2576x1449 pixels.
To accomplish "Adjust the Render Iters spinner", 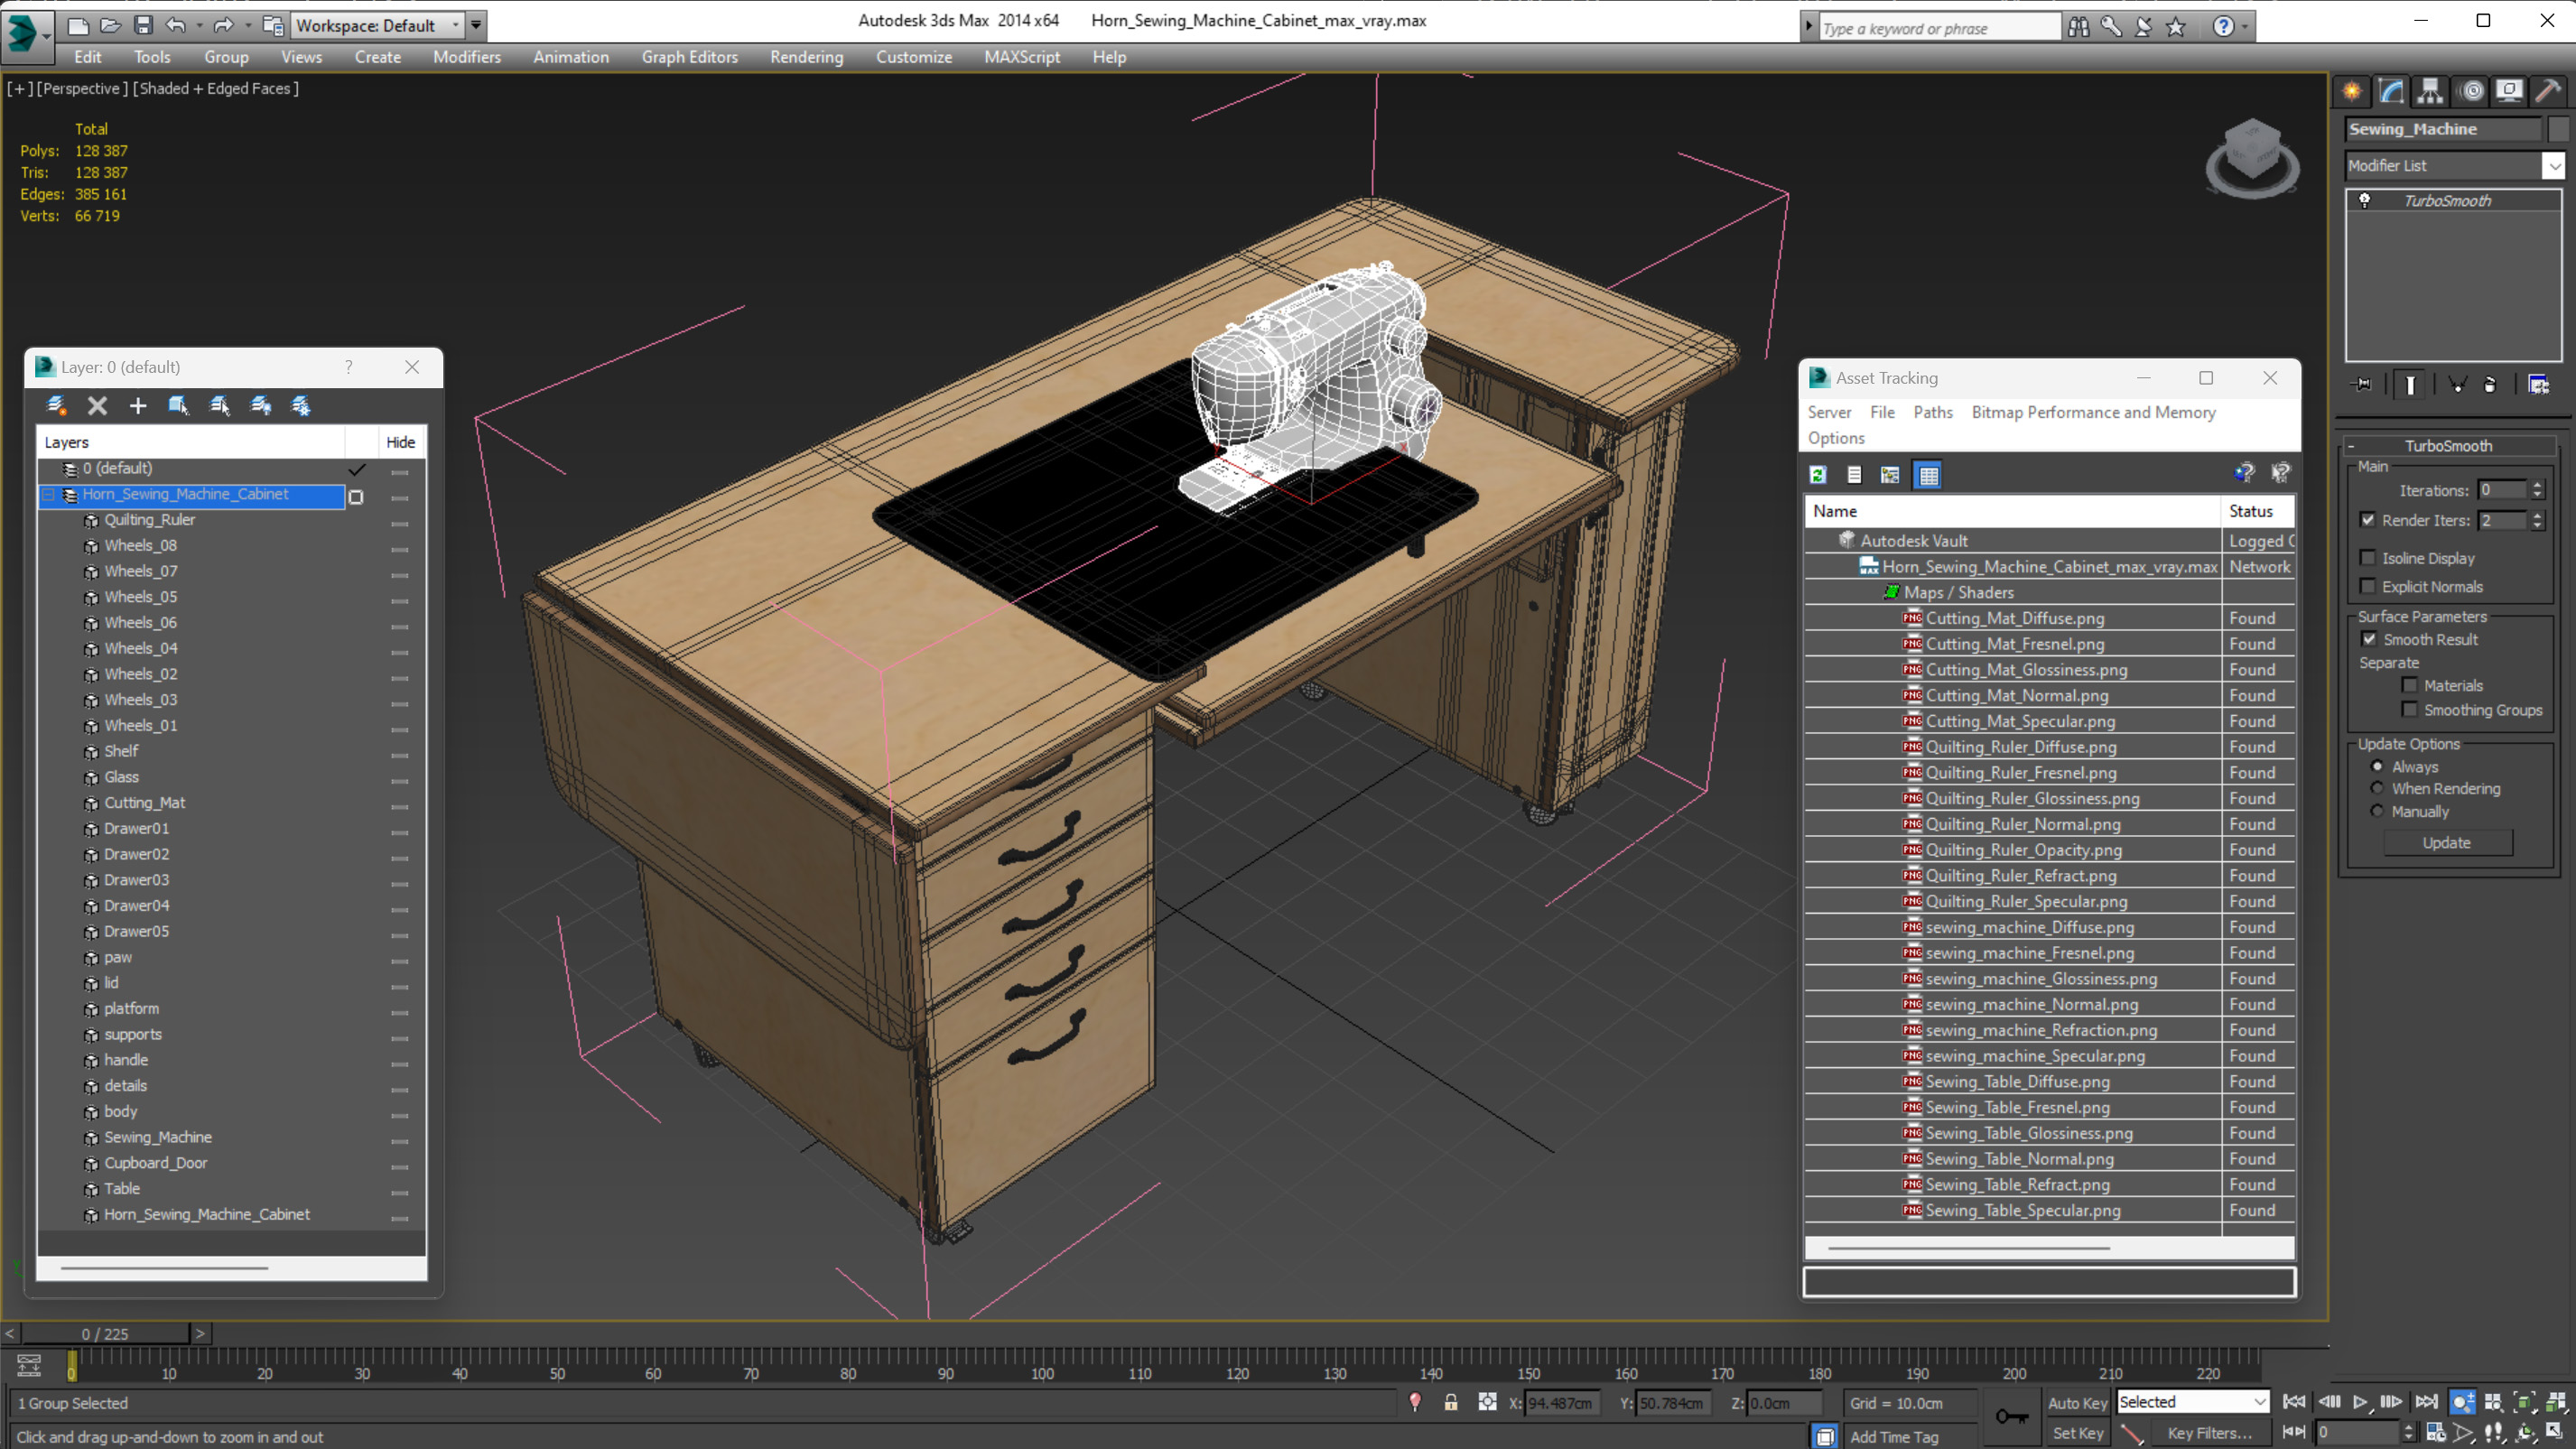I will pyautogui.click(x=2537, y=520).
